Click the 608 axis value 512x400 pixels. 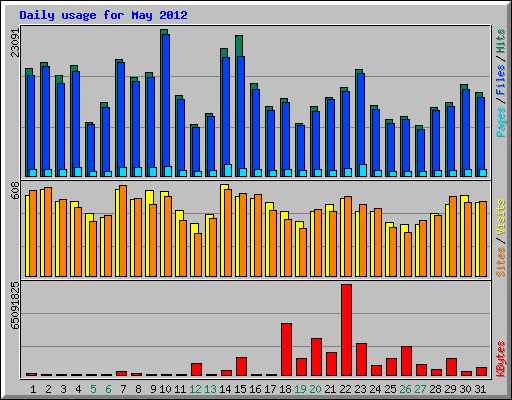pos(16,191)
